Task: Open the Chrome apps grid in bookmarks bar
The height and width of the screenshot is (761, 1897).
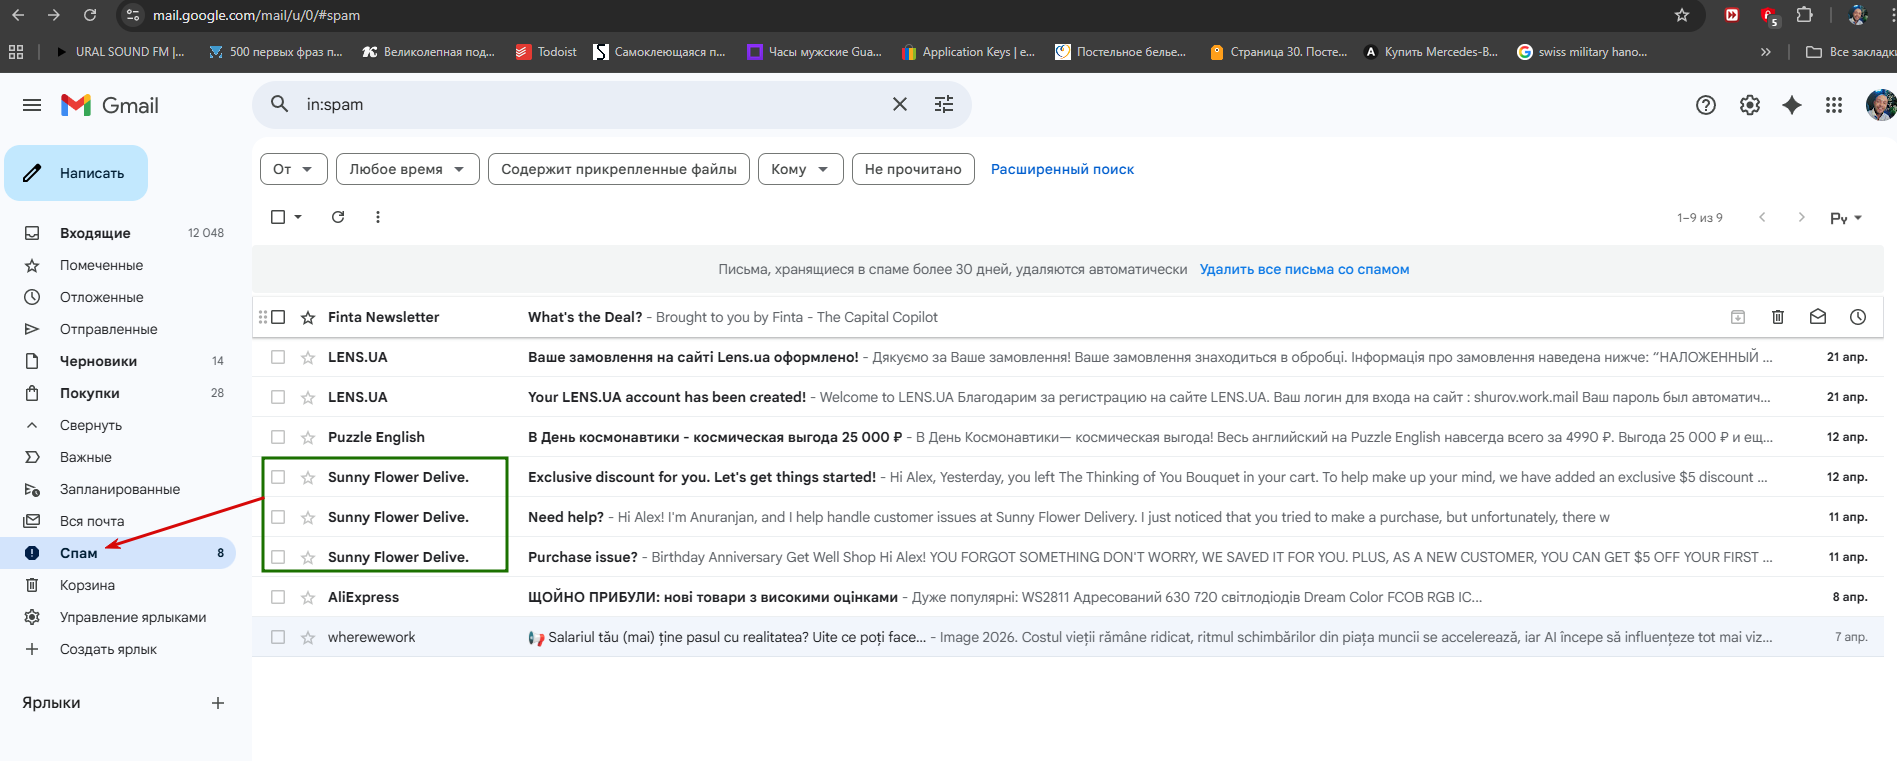Action: click(16, 52)
